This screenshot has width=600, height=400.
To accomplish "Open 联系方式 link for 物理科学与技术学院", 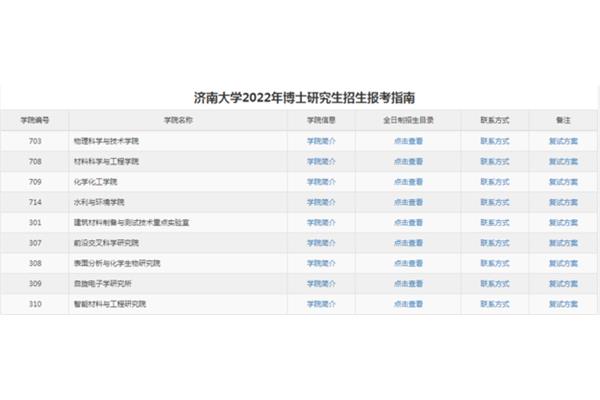I will (495, 141).
